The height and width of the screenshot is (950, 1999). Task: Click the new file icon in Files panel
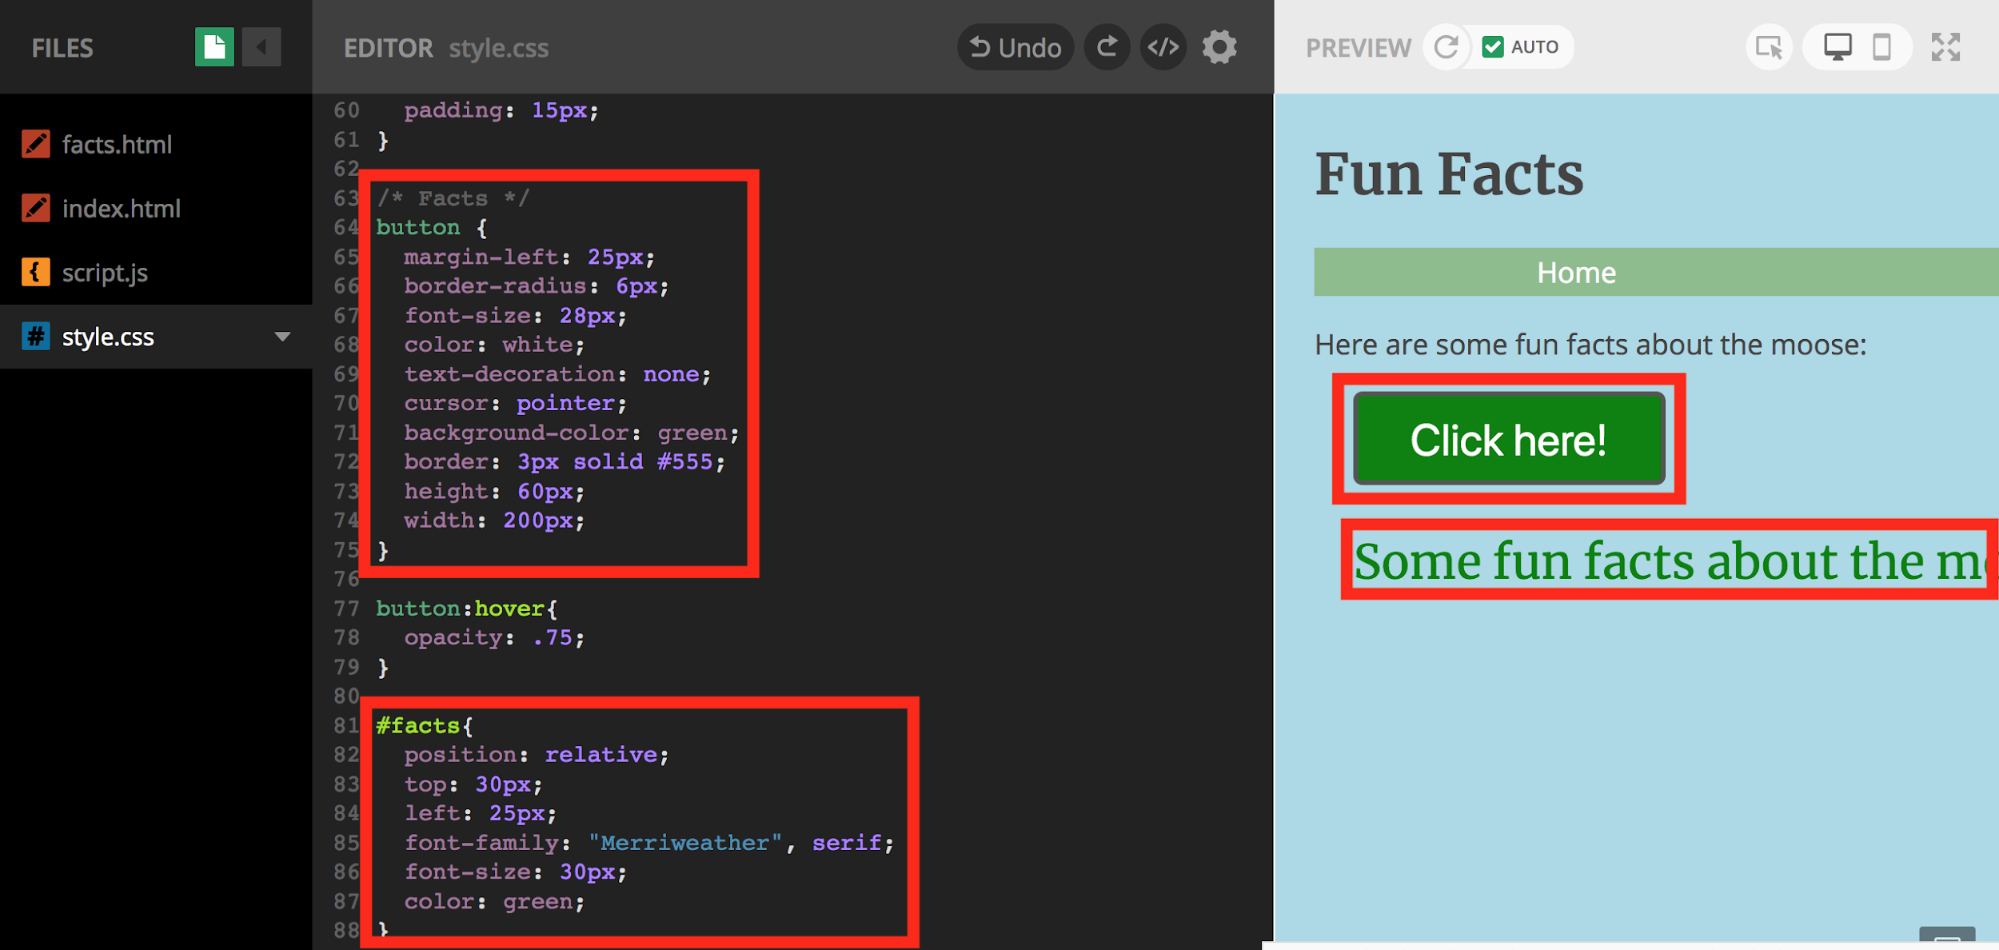(214, 47)
